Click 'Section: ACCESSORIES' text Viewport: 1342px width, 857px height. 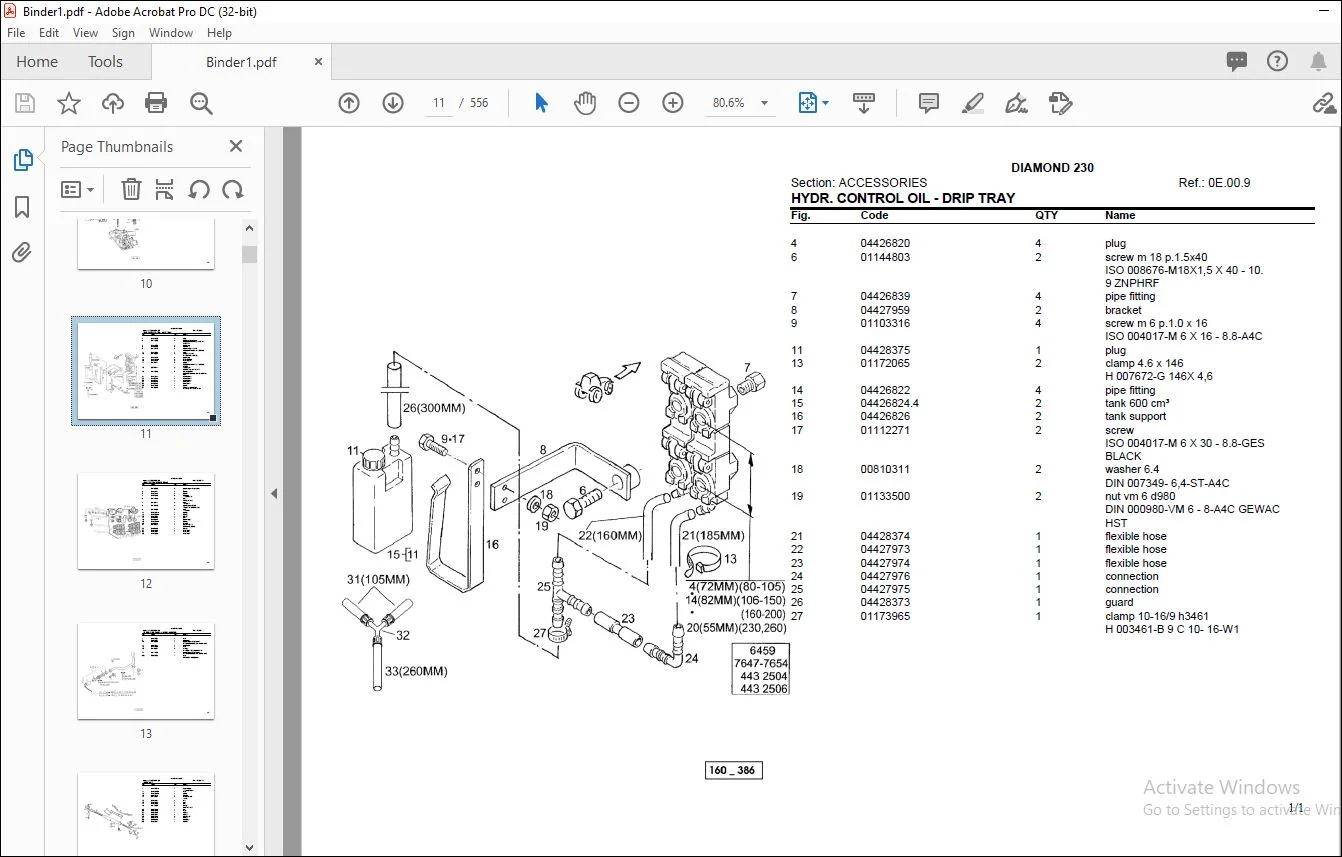[x=859, y=183]
